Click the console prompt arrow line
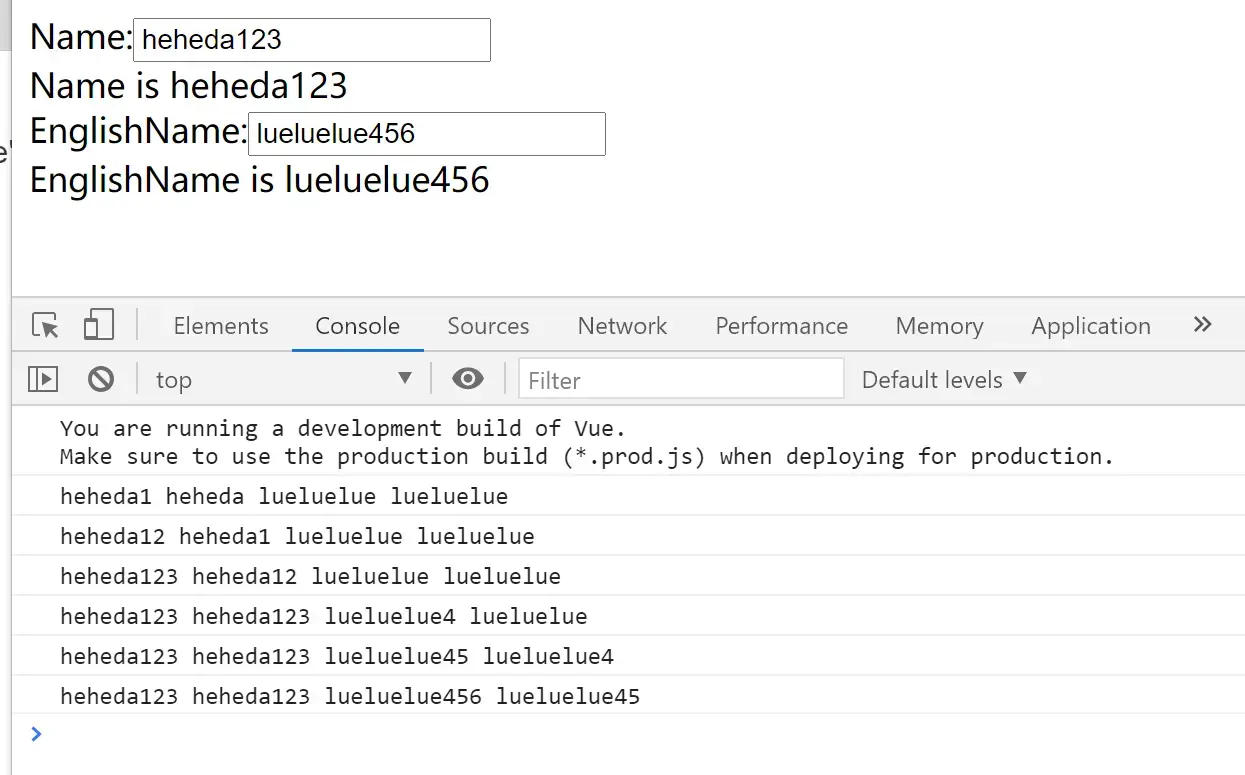1245x775 pixels. click(628, 734)
